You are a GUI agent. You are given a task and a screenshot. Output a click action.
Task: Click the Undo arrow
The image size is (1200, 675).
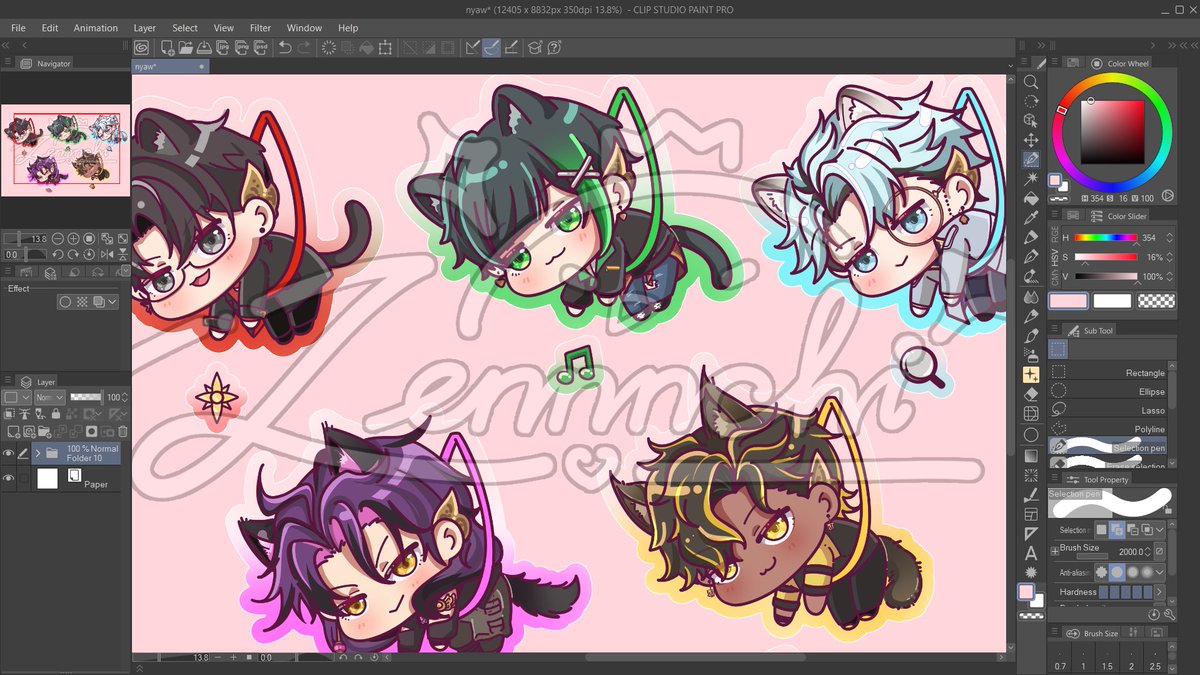285,47
